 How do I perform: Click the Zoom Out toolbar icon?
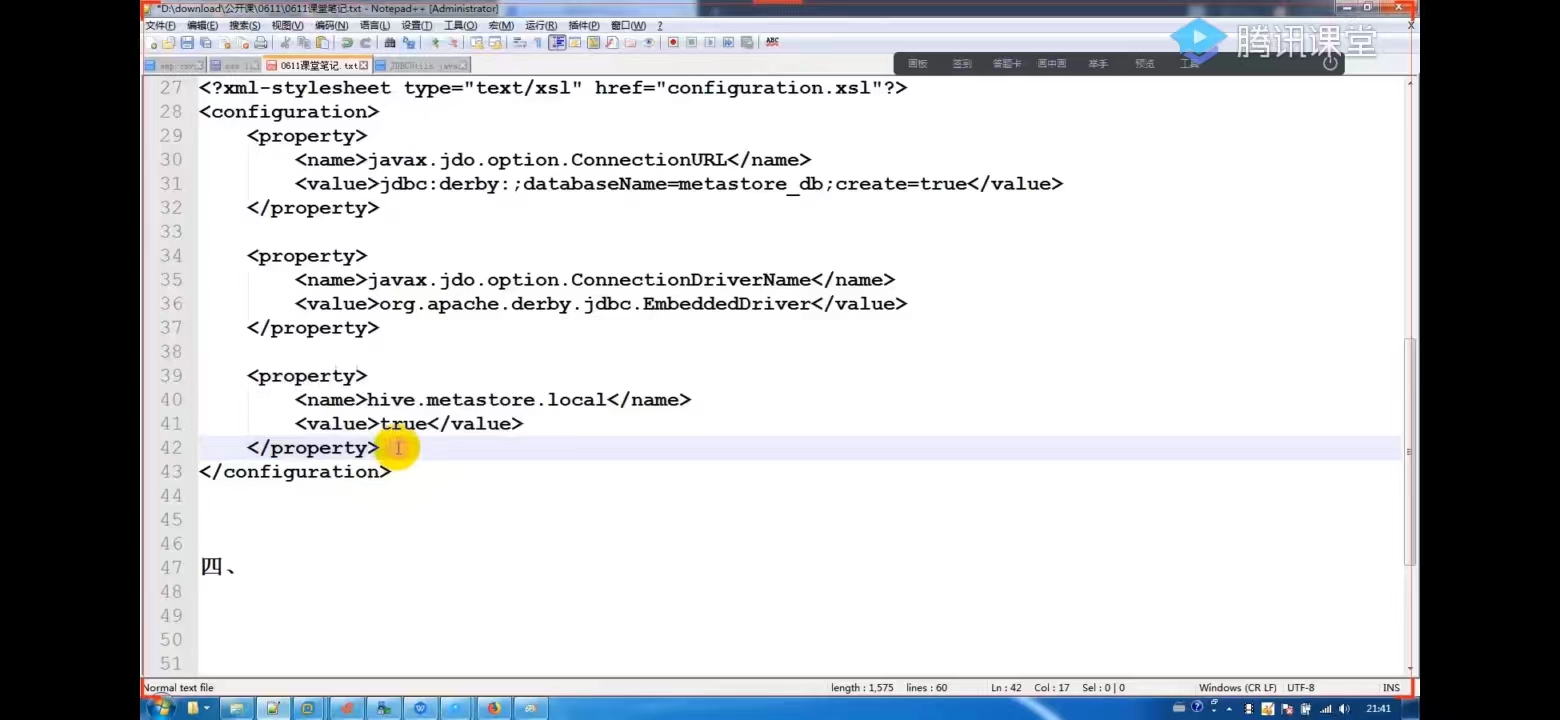point(452,43)
